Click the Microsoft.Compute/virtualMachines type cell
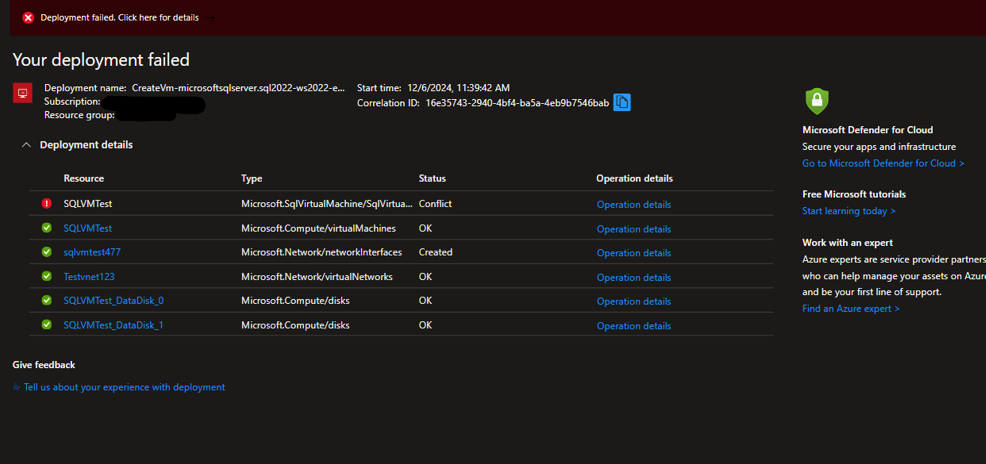 coord(319,228)
